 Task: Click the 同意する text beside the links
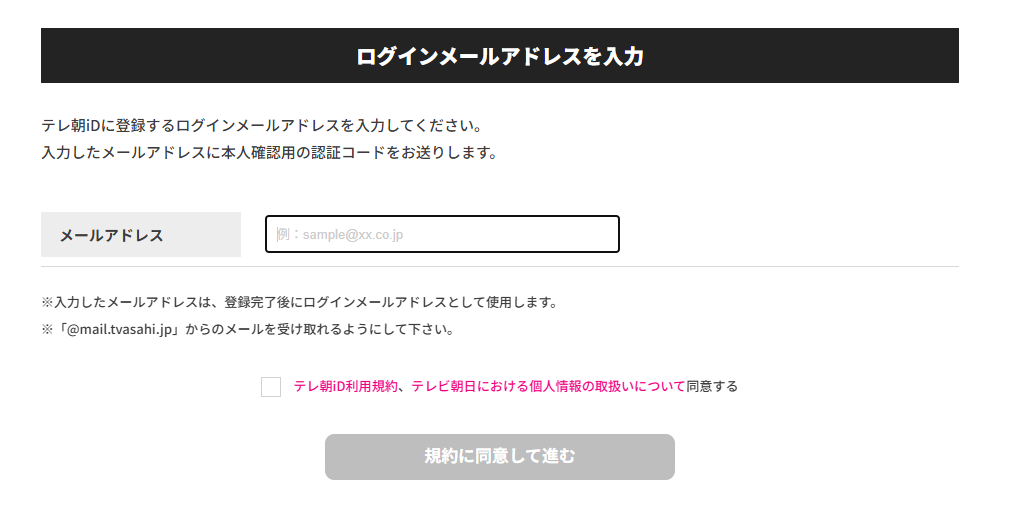click(712, 386)
